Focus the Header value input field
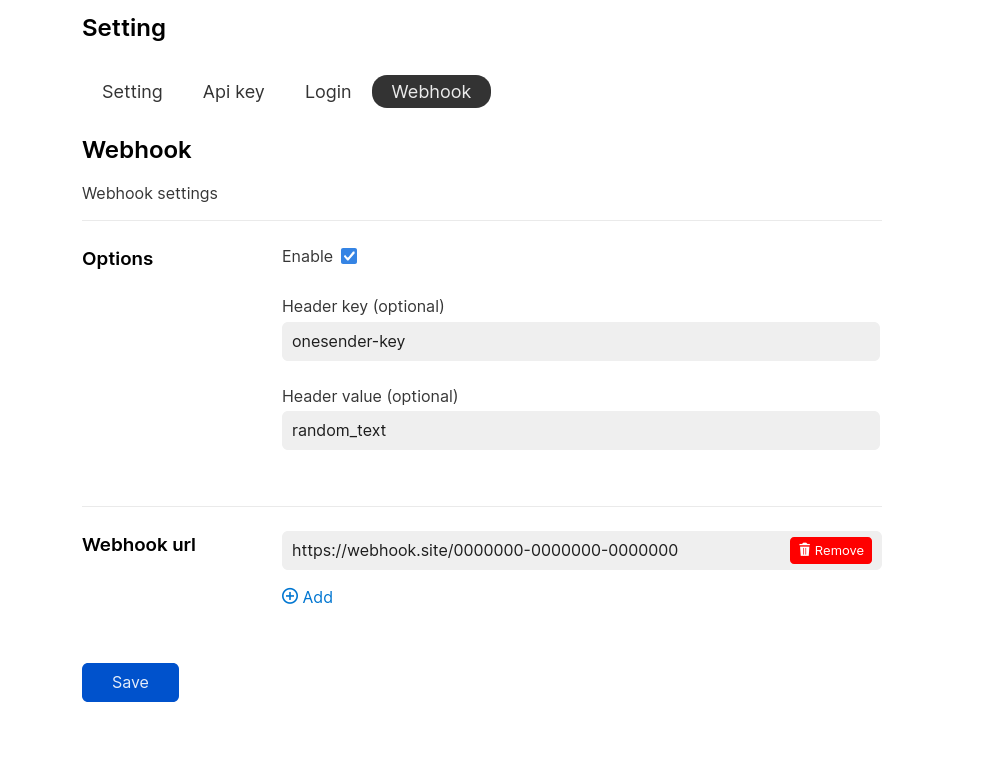 [580, 430]
